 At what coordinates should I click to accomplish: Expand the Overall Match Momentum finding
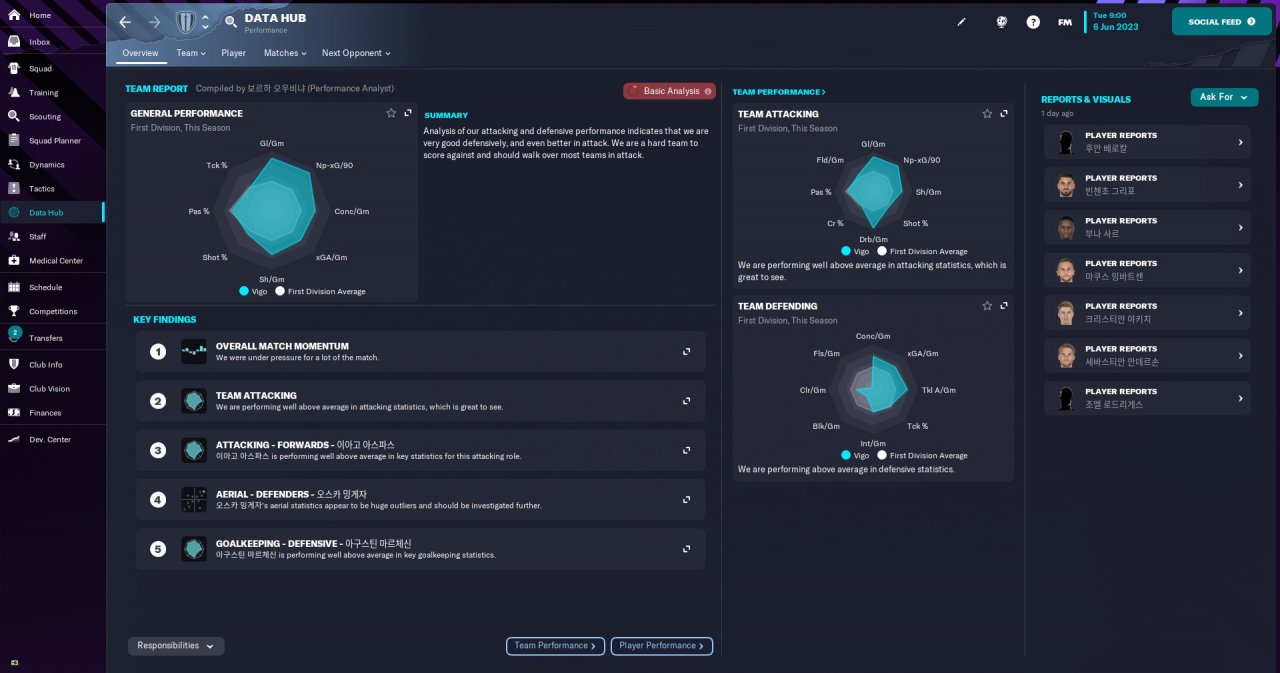coord(687,351)
